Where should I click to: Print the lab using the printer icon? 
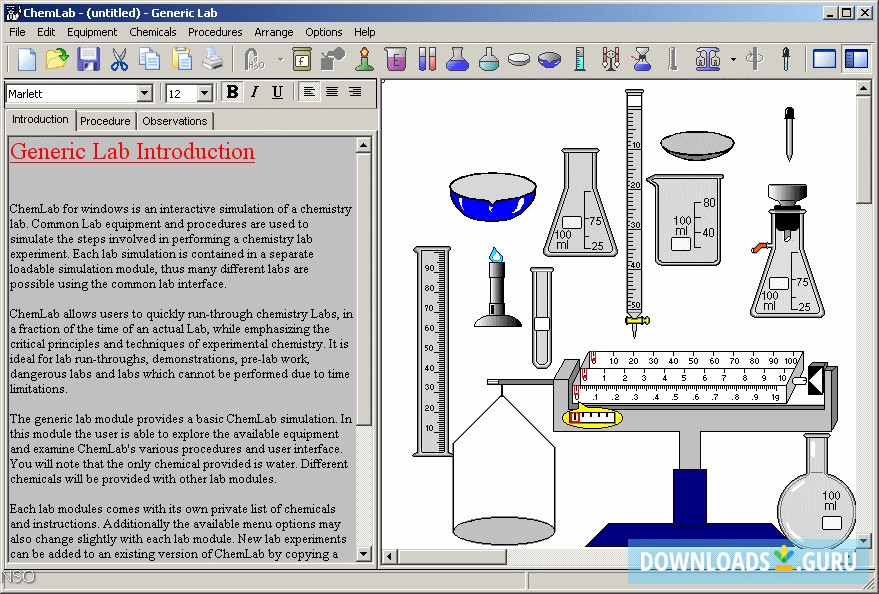(x=212, y=59)
